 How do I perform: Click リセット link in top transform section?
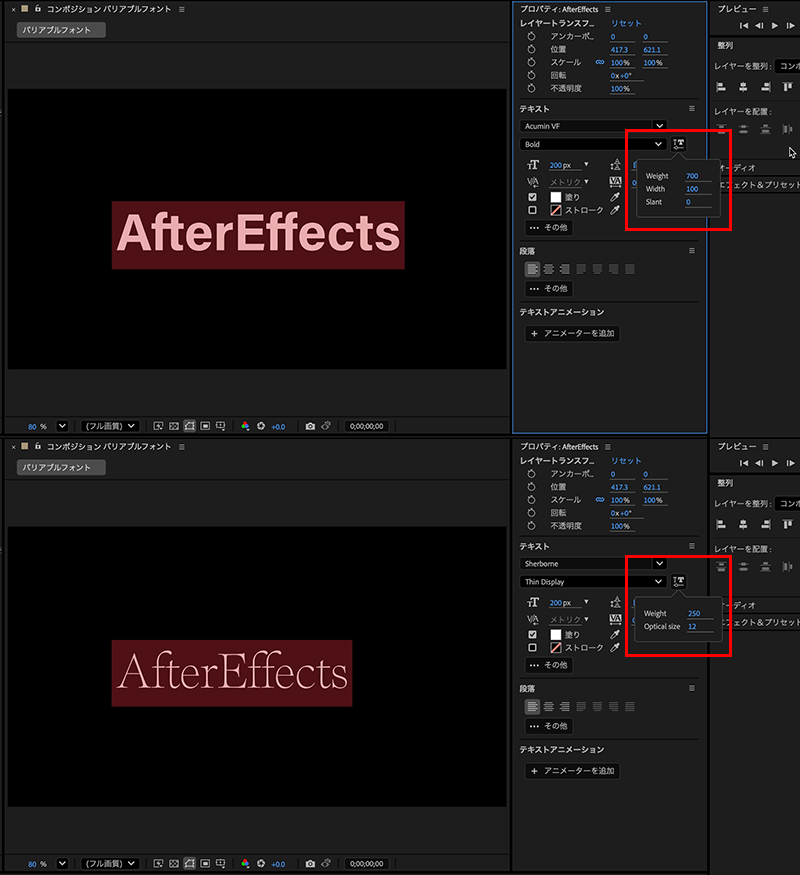pyautogui.click(x=626, y=23)
